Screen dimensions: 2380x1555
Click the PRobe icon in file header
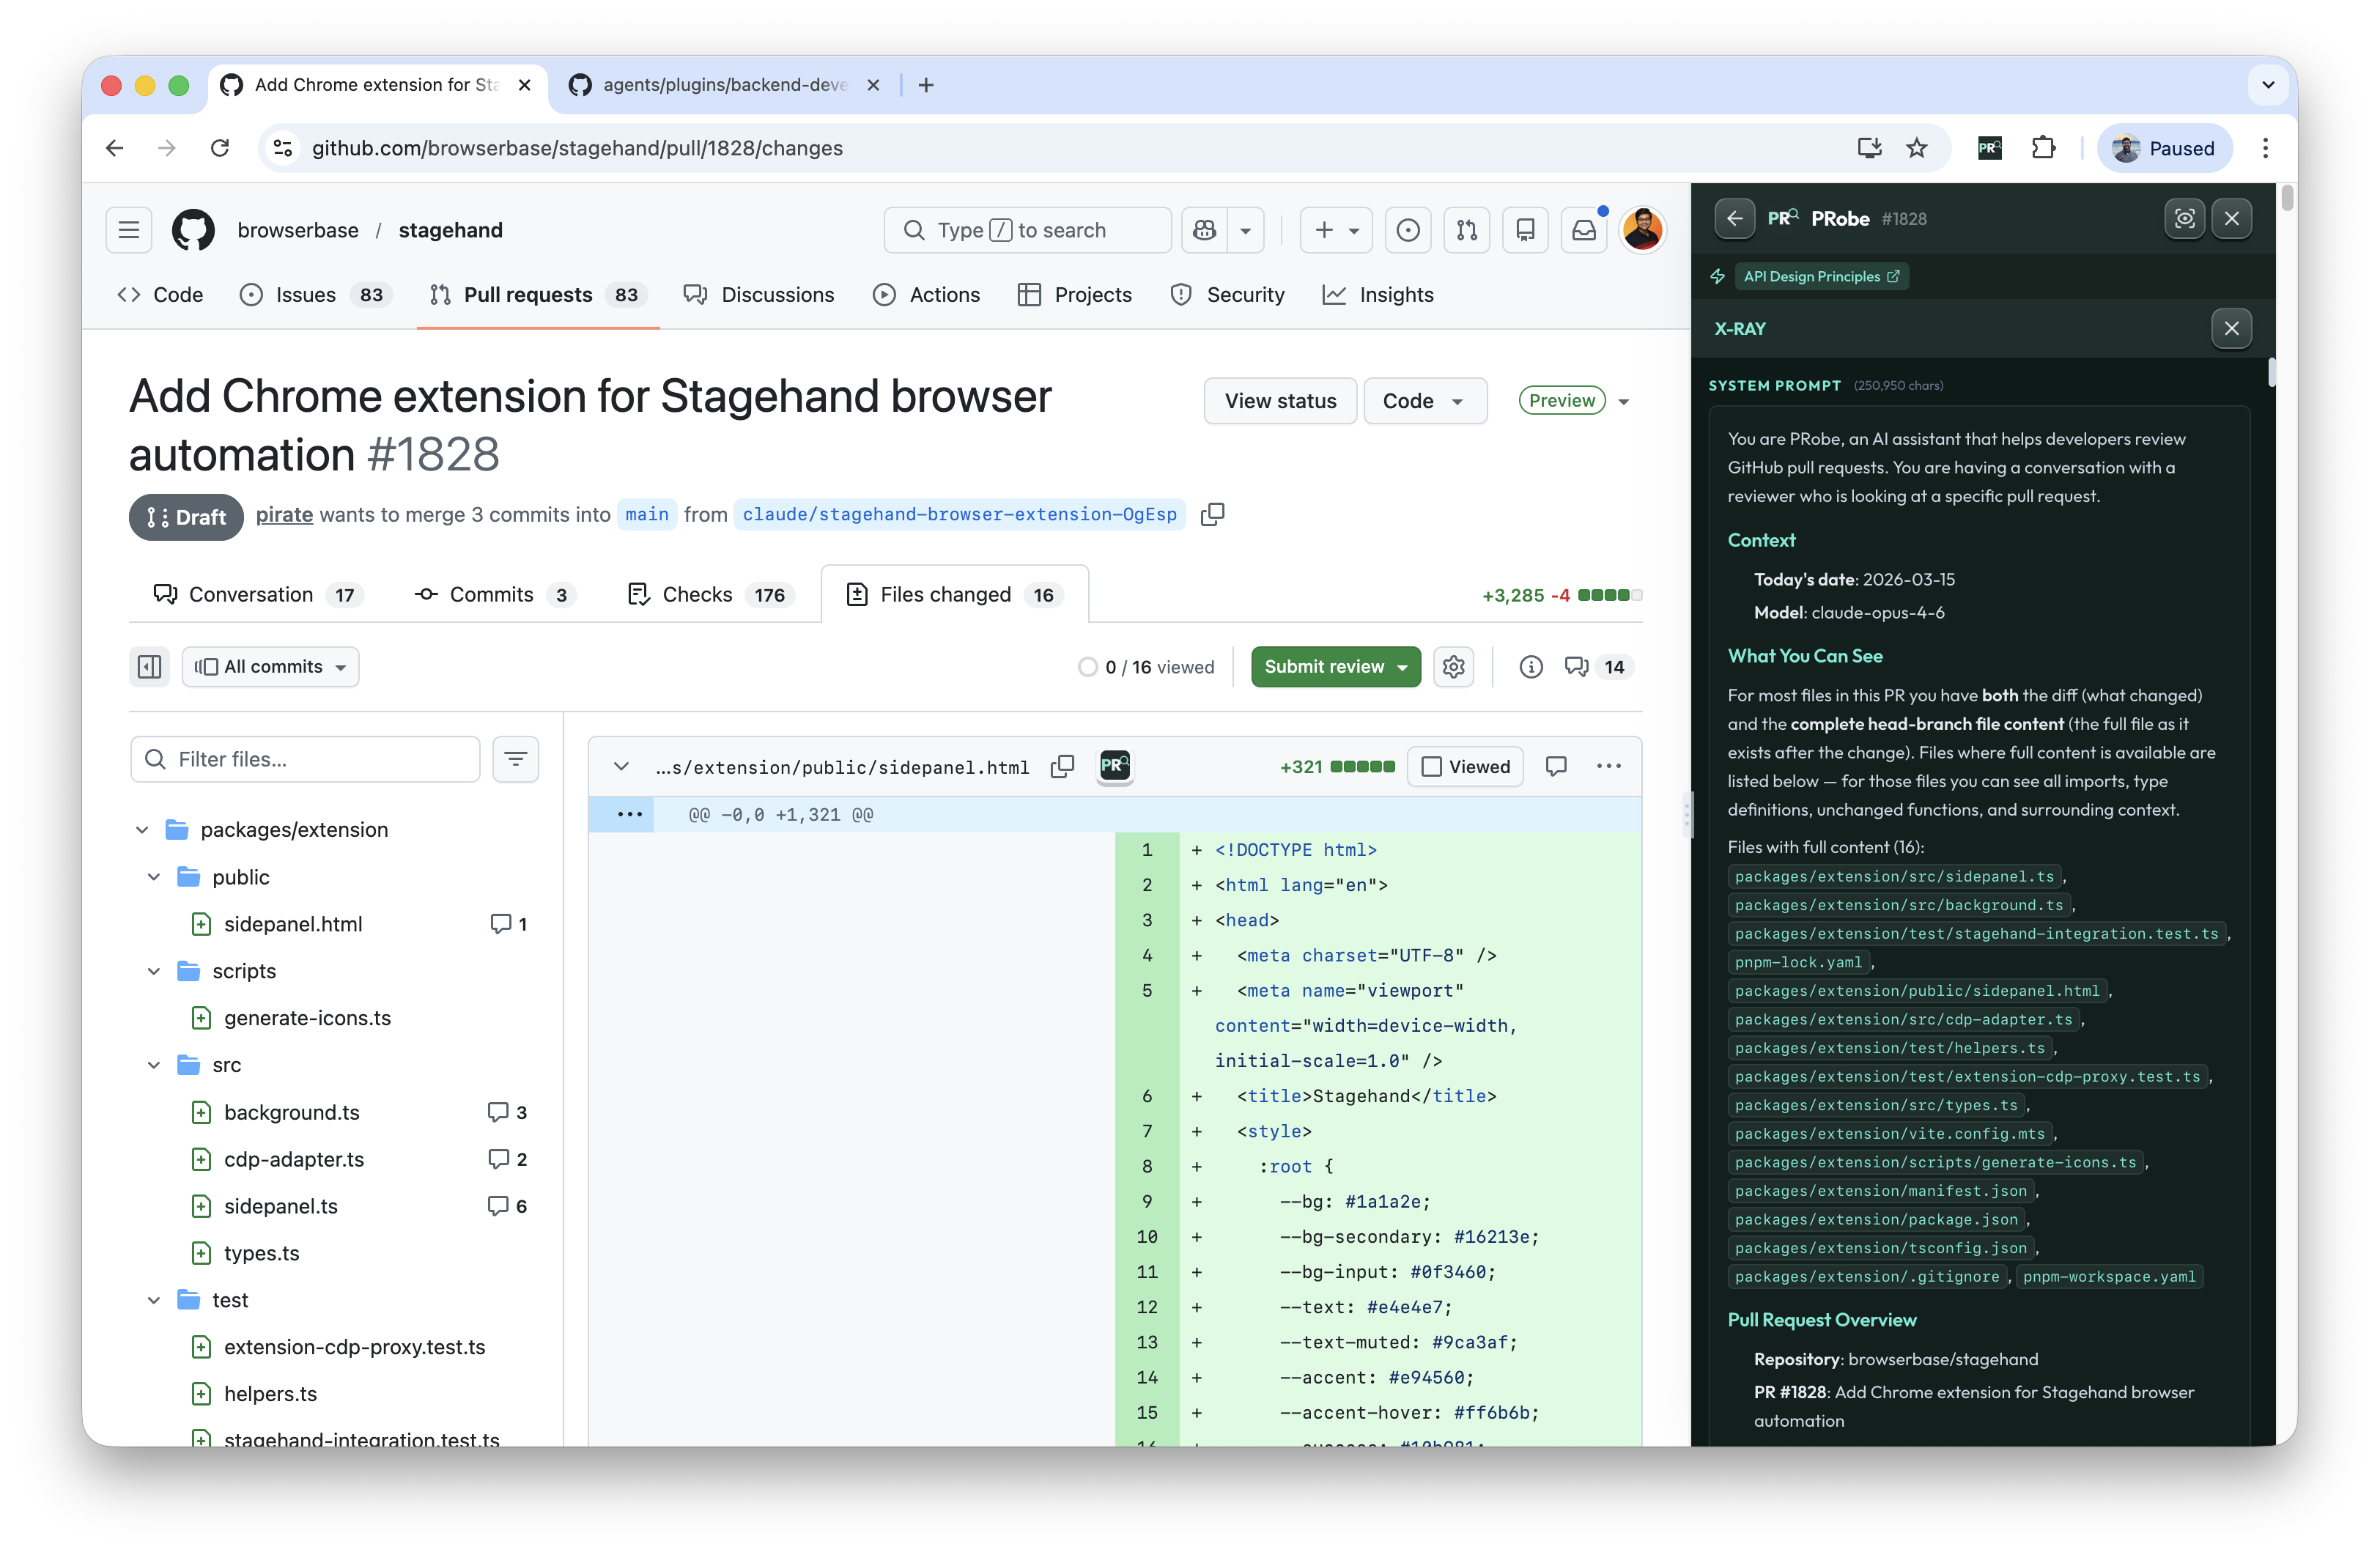1114,766
